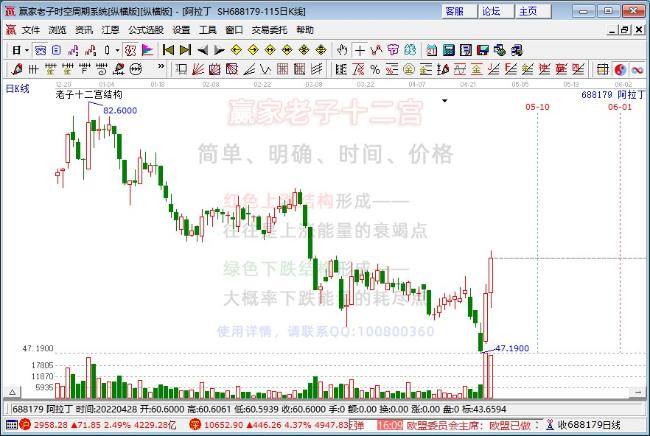Click the 收688179日线 status text

click(589, 425)
